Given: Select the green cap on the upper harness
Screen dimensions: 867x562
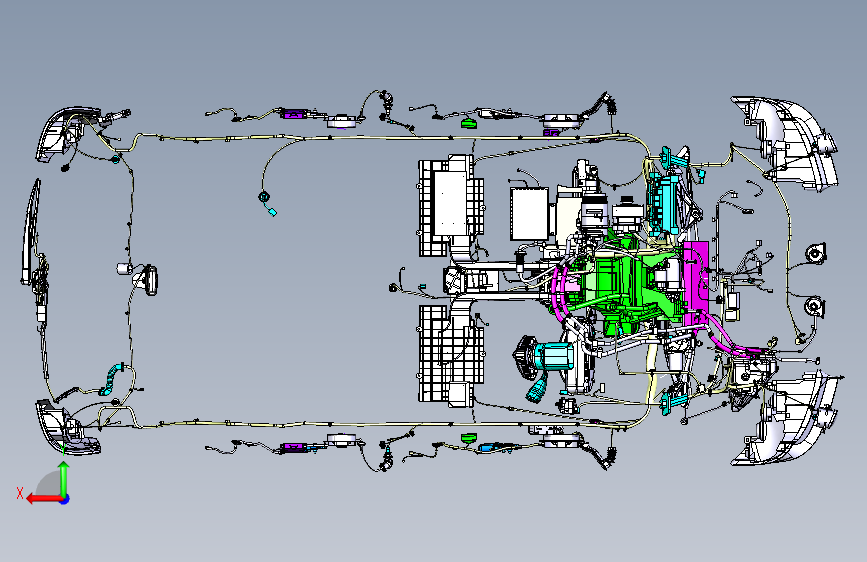Looking at the screenshot, I should [x=468, y=122].
